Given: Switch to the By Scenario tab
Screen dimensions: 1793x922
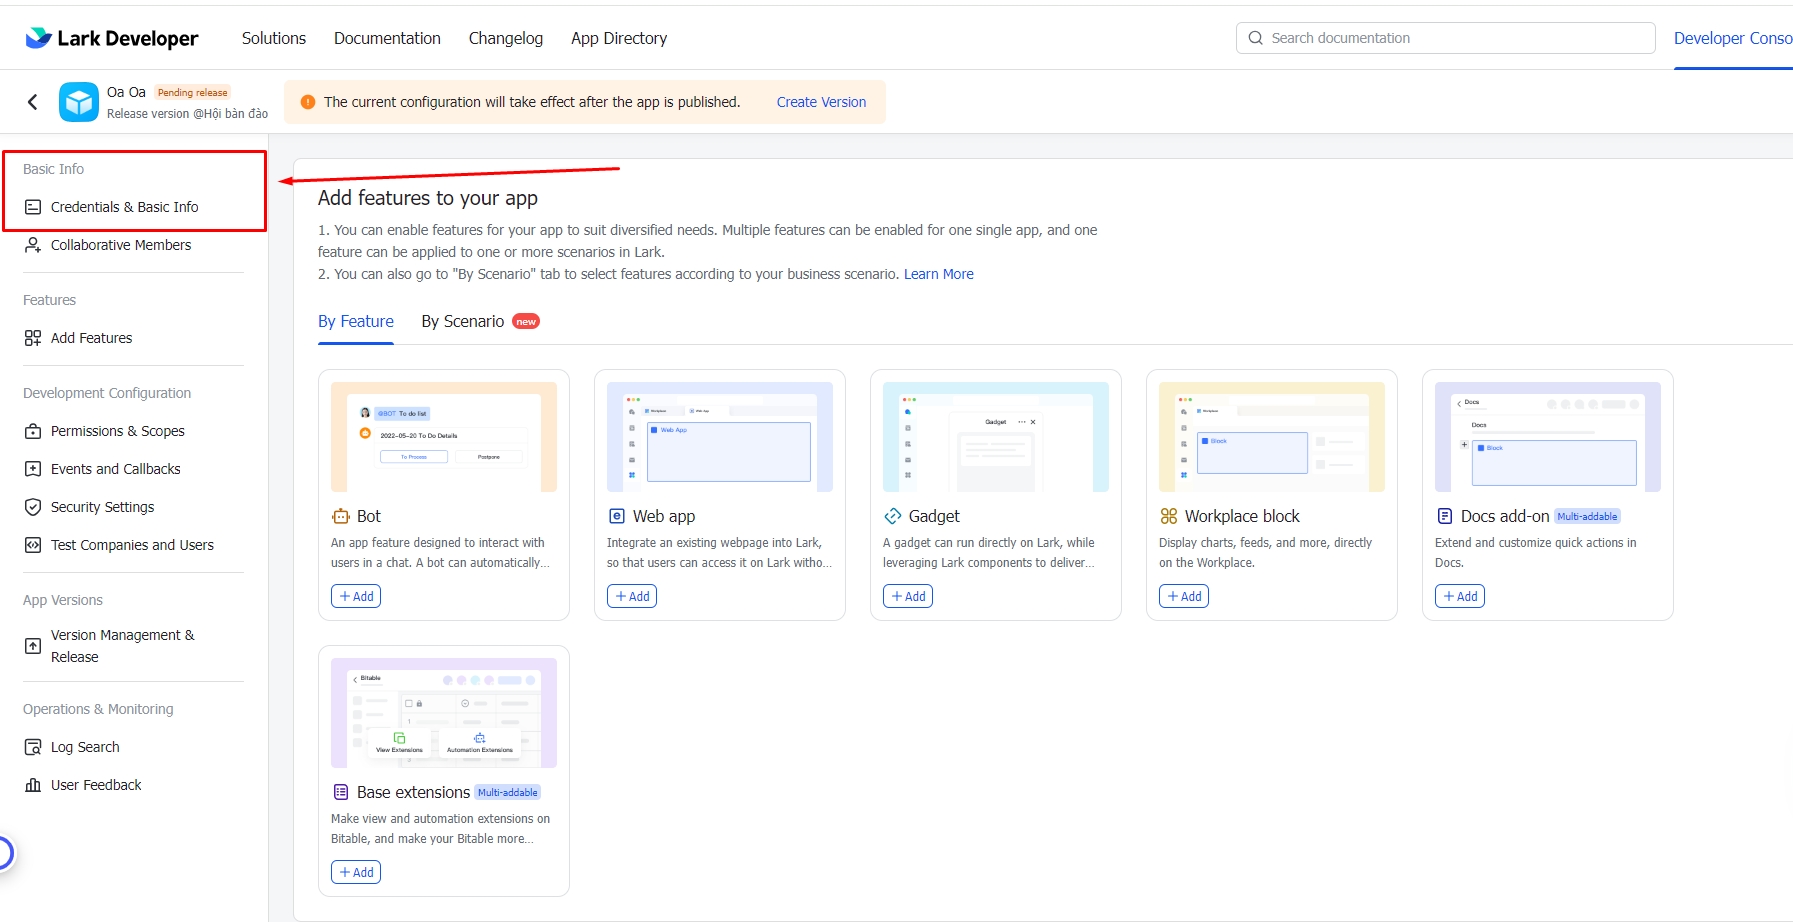Looking at the screenshot, I should click(463, 321).
